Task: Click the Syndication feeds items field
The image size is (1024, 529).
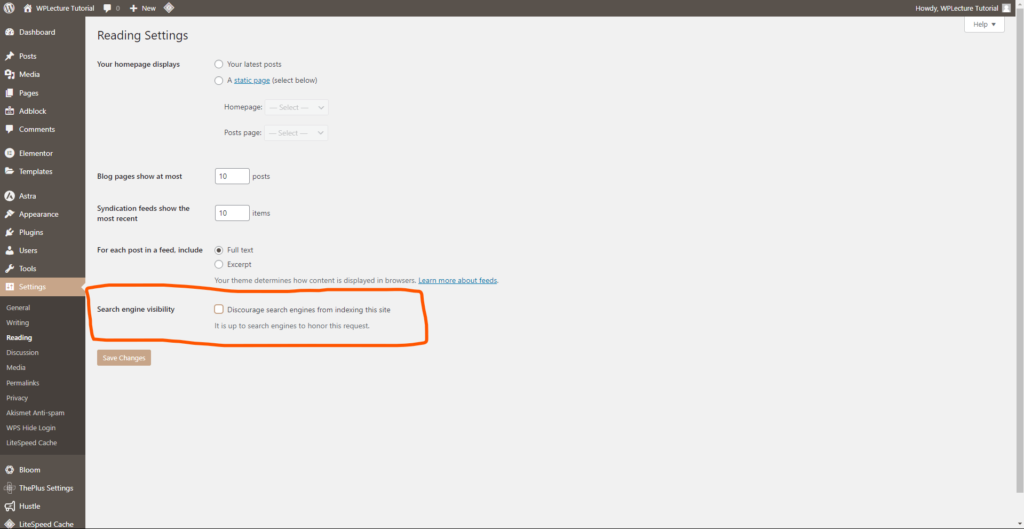Action: (x=232, y=213)
